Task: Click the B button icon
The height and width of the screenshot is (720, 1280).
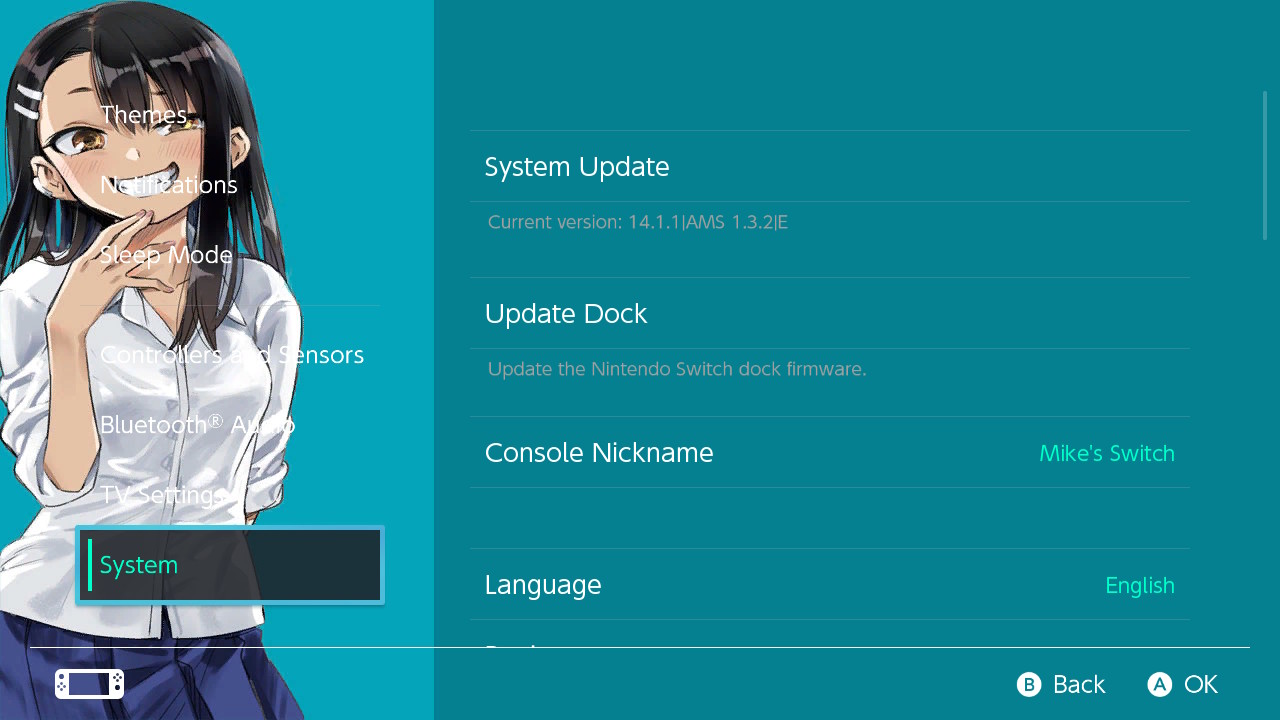Action: coord(1029,684)
